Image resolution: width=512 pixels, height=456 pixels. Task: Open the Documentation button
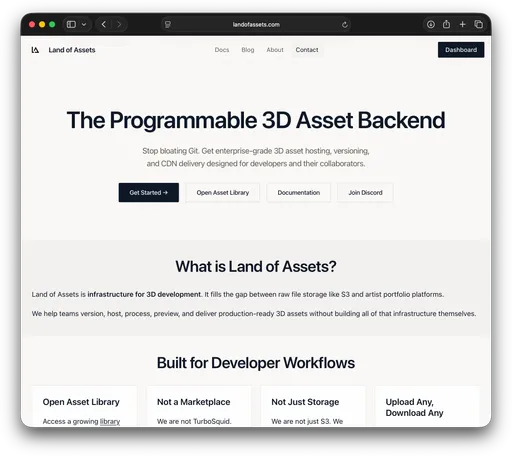click(298, 192)
